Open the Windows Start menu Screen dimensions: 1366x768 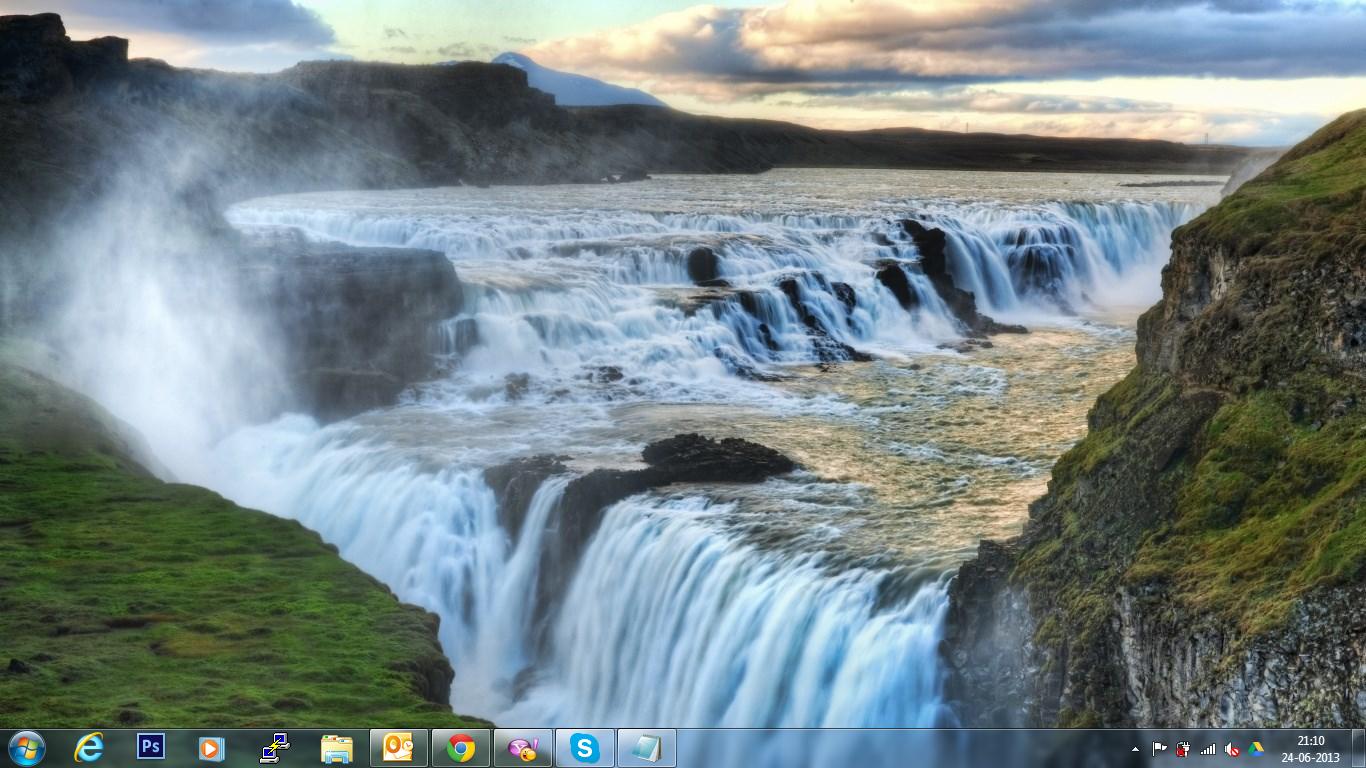(x=26, y=747)
